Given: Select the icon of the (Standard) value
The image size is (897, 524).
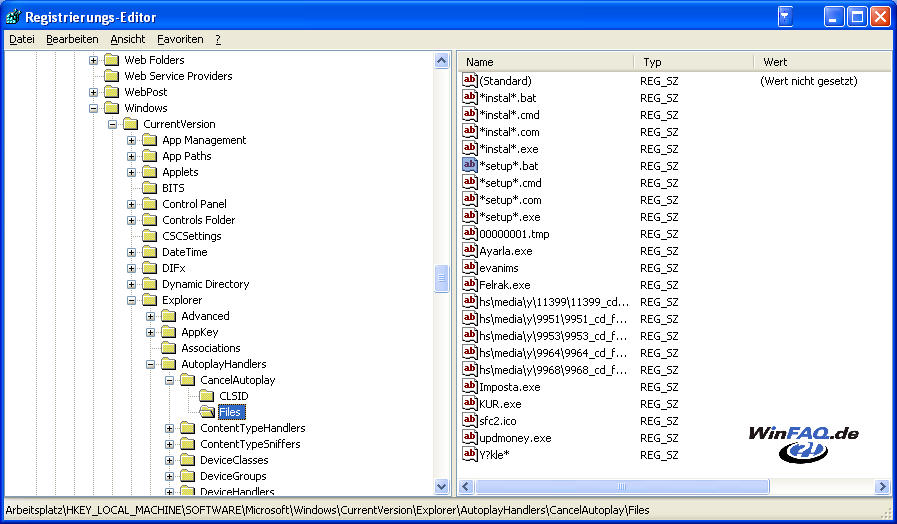Looking at the screenshot, I should tap(470, 80).
